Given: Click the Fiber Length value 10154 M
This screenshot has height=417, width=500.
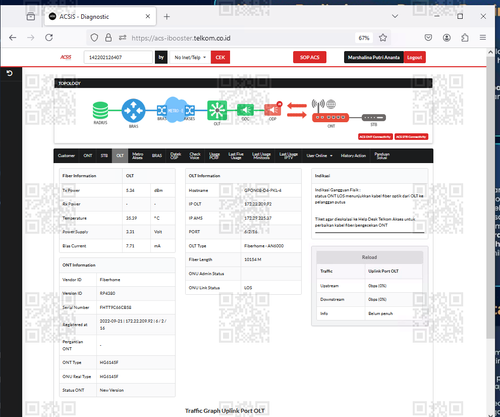Looking at the screenshot, I should tap(253, 259).
